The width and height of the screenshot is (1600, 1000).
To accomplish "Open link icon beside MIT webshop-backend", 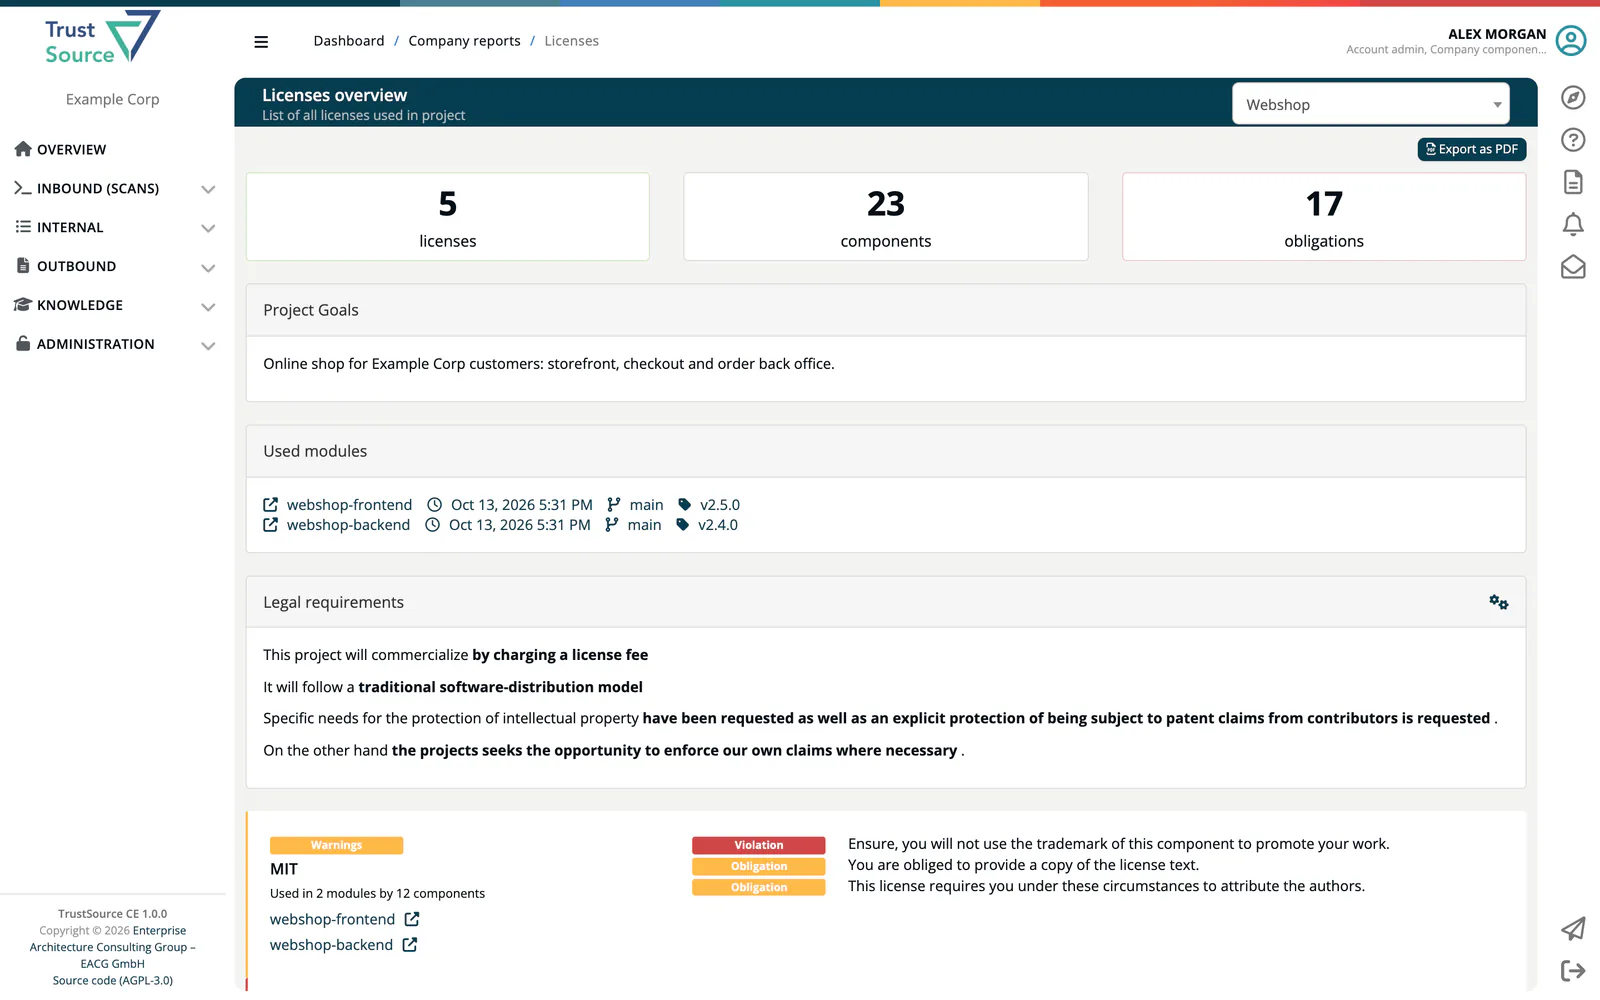I will pos(410,945).
